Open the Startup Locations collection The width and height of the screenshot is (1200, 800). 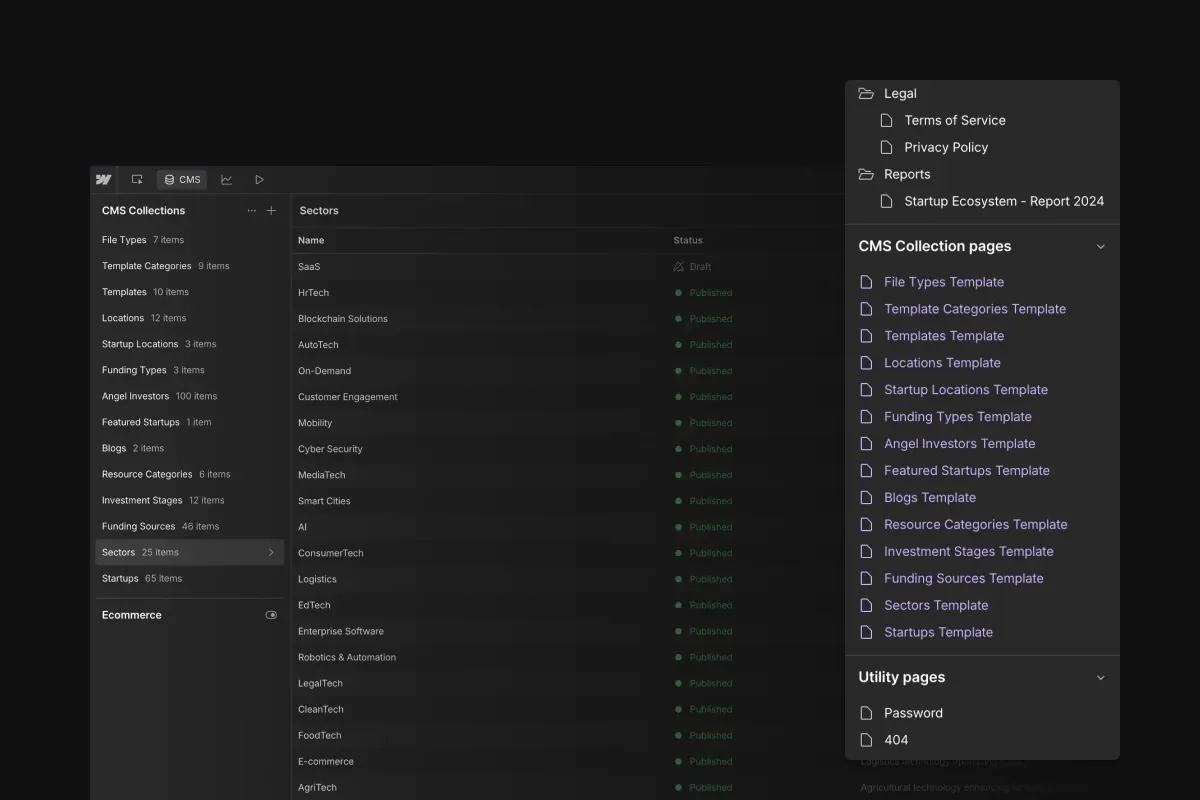coord(189,344)
